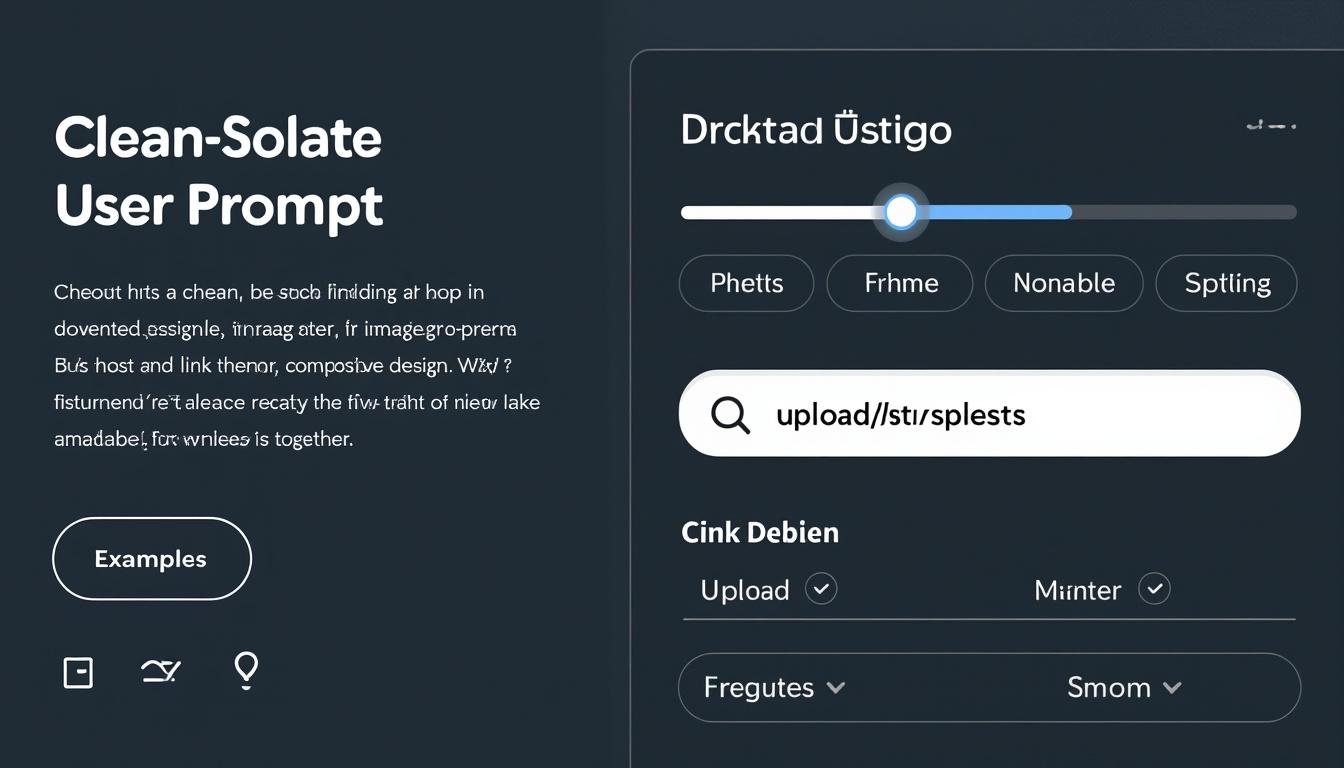Select the Frhme pill tab
Screen dimensions: 1344x768
900,283
